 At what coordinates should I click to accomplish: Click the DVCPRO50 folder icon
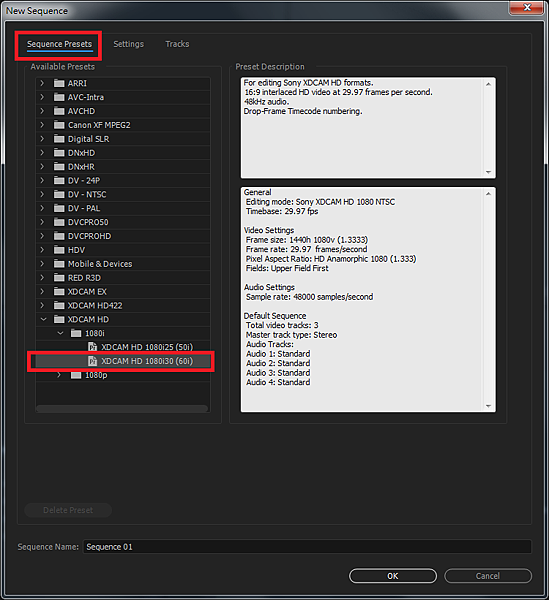(59, 222)
